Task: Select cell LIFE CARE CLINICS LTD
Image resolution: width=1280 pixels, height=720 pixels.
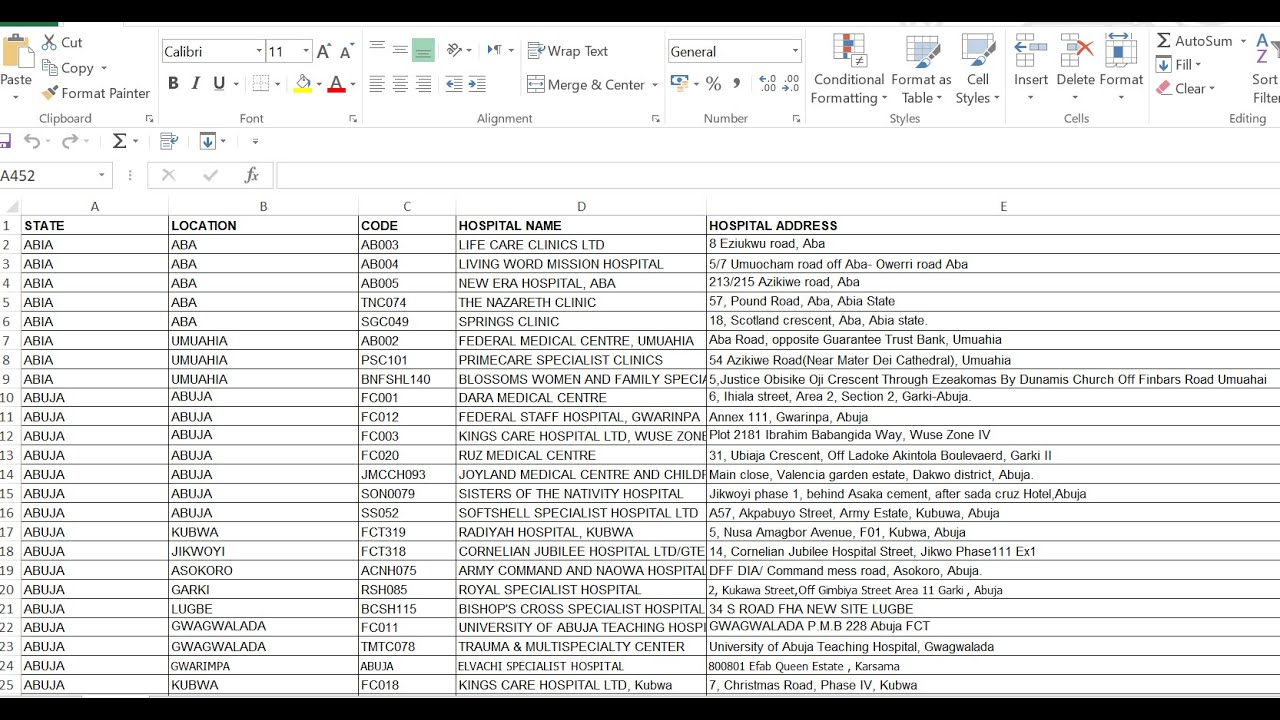Action: coord(581,245)
